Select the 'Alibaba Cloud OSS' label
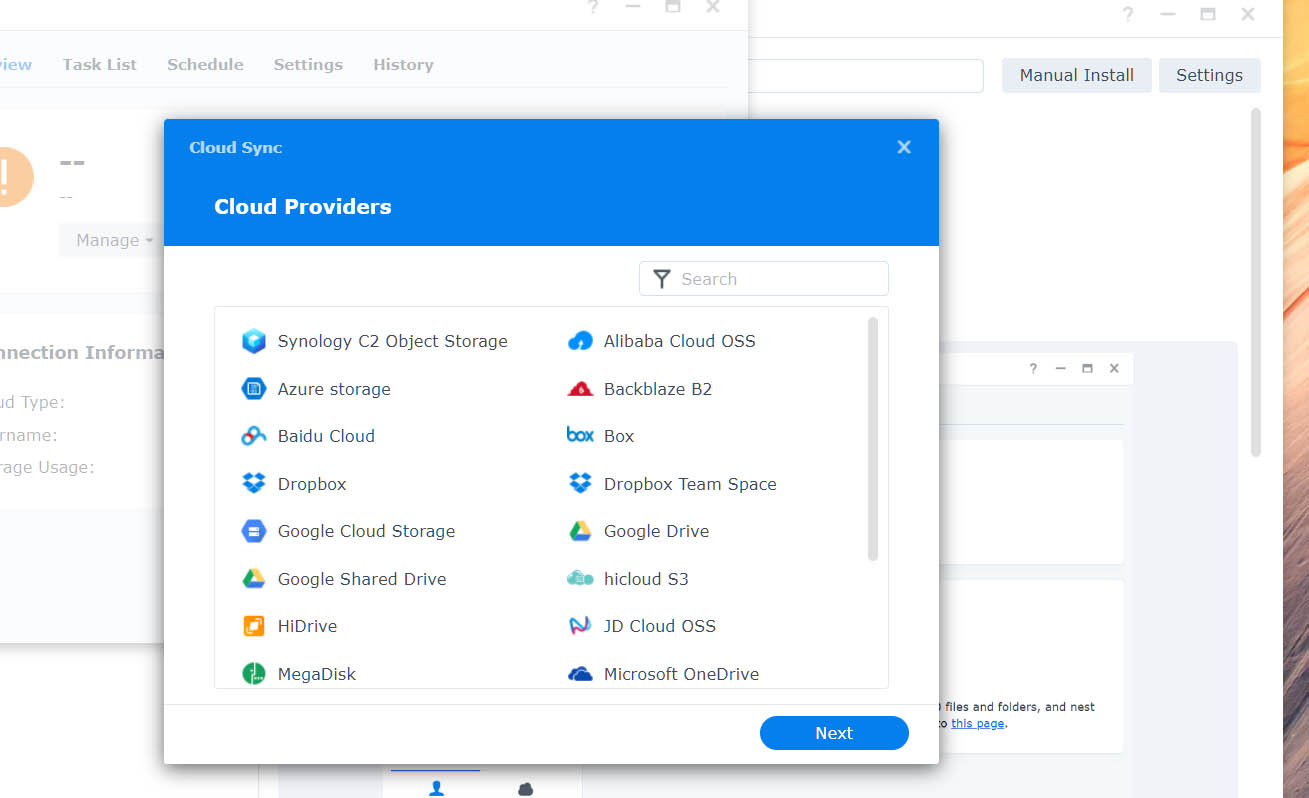 pos(680,341)
